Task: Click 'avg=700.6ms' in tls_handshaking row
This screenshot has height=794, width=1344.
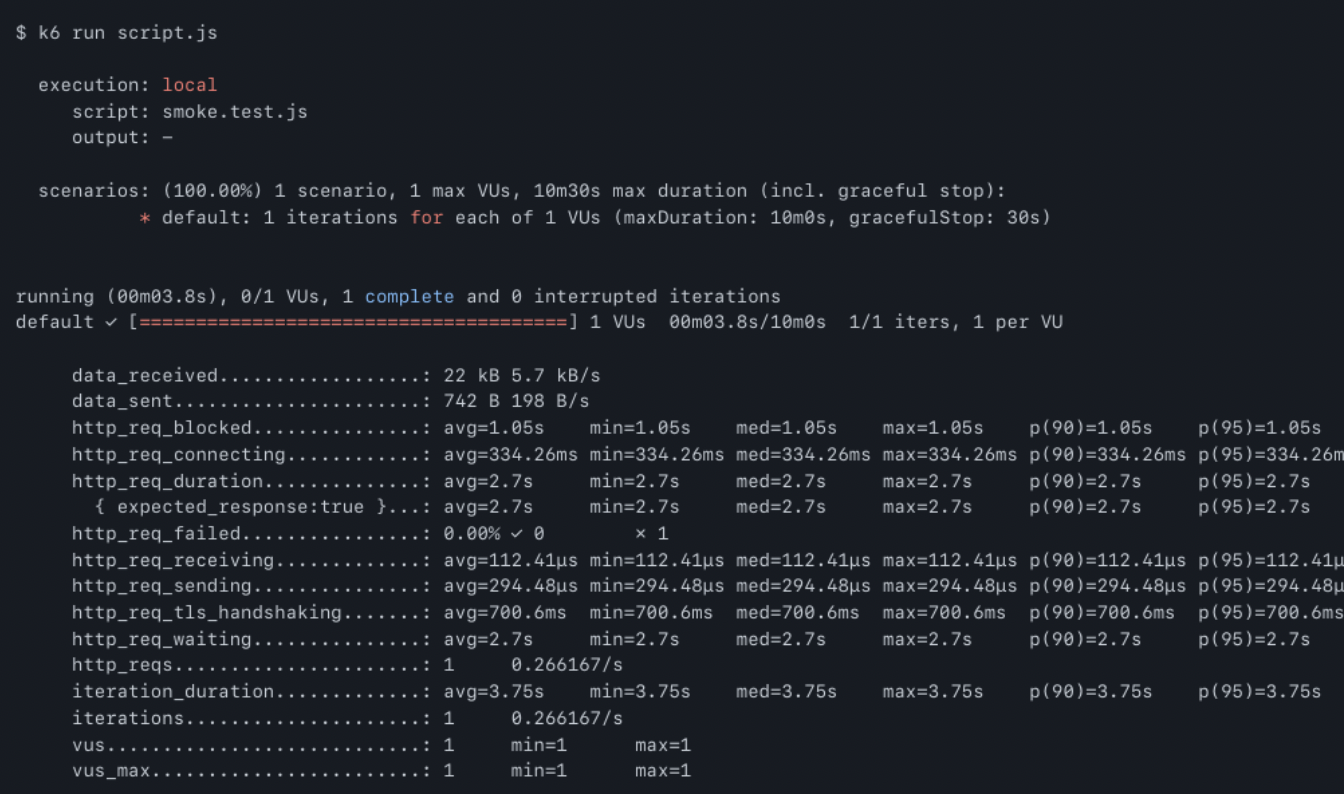Action: coord(505,612)
